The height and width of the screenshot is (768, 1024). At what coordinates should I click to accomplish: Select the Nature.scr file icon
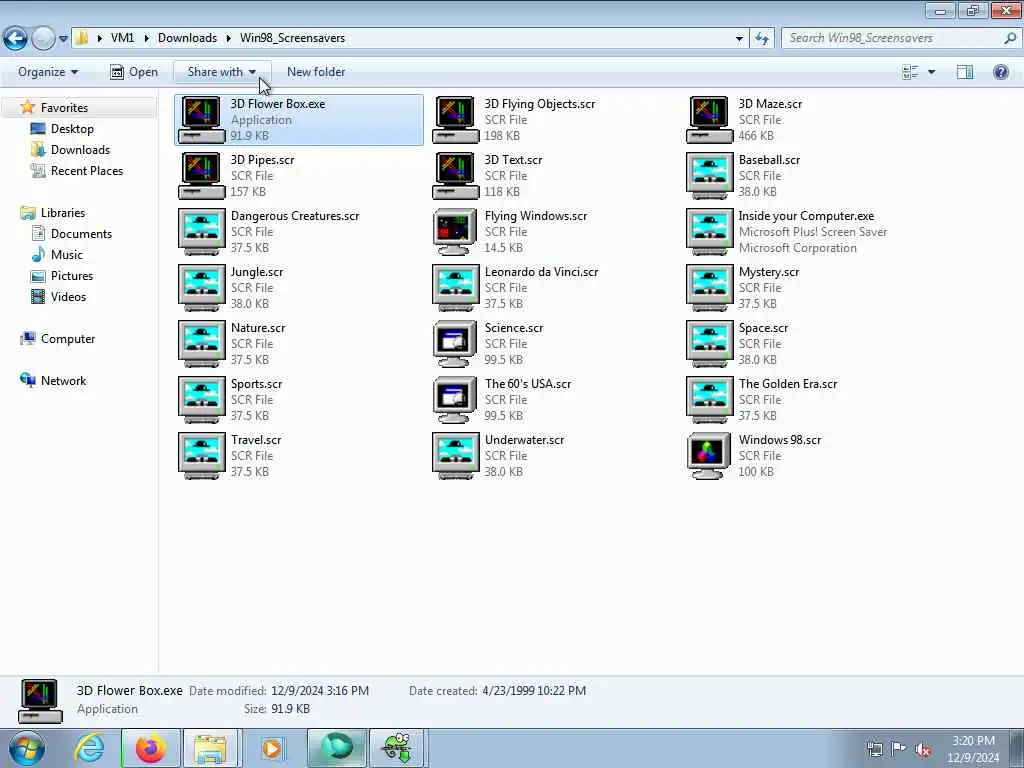click(201, 344)
